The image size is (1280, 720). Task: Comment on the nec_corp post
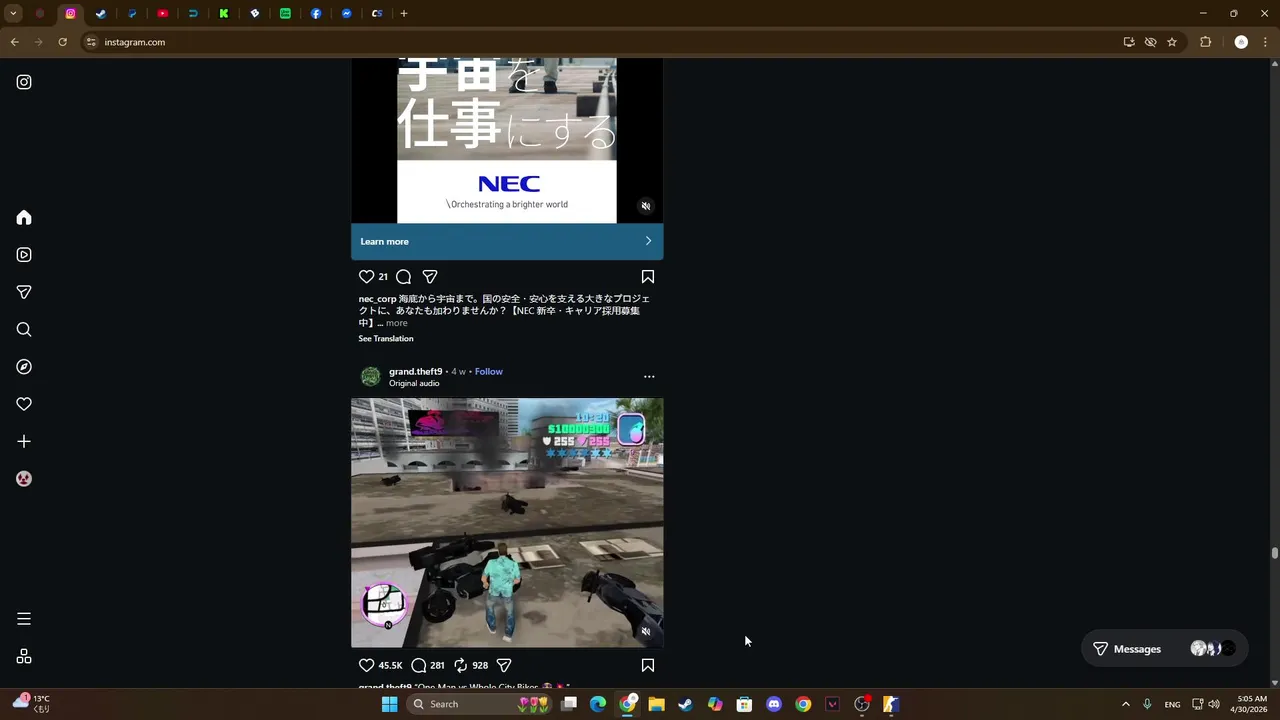(x=403, y=277)
